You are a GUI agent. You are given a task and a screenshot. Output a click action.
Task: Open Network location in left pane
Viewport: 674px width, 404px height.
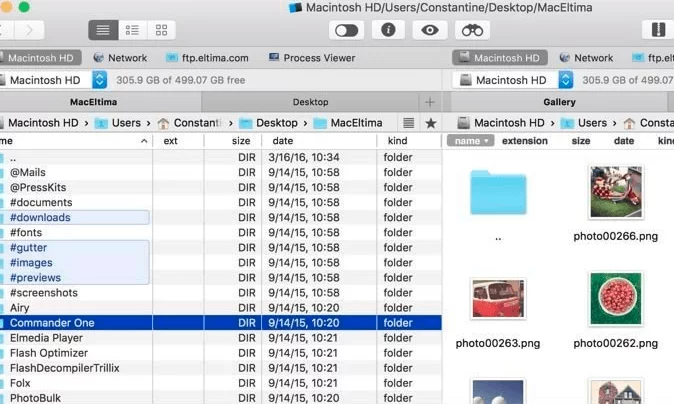pyautogui.click(x=120, y=58)
